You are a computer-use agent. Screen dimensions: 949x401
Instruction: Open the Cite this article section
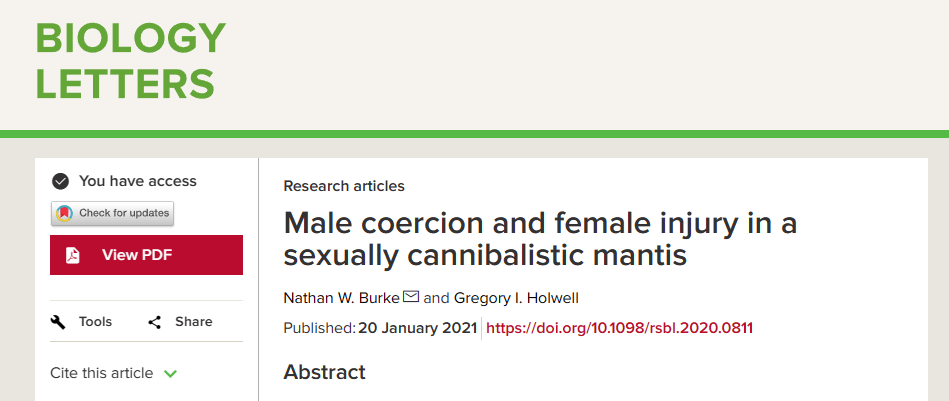coord(102,373)
